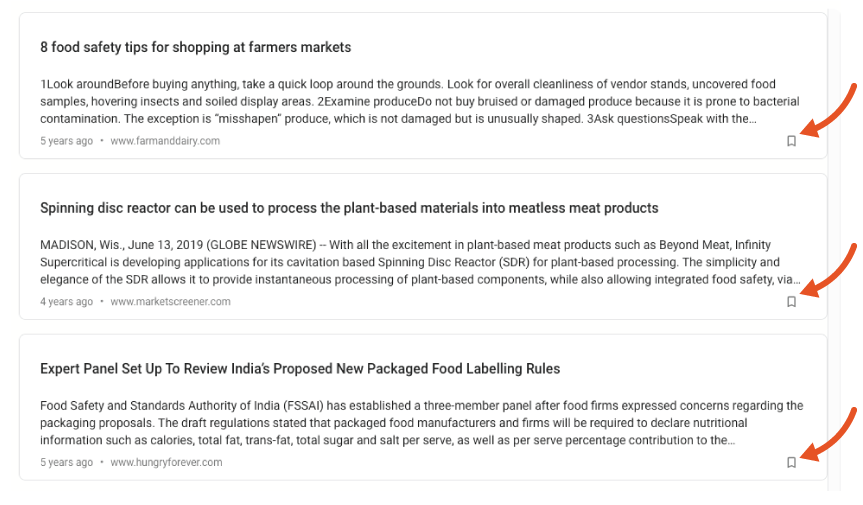Click the red arrow pointing at the first bookmark
The width and height of the screenshot is (863, 505).
tap(829, 111)
